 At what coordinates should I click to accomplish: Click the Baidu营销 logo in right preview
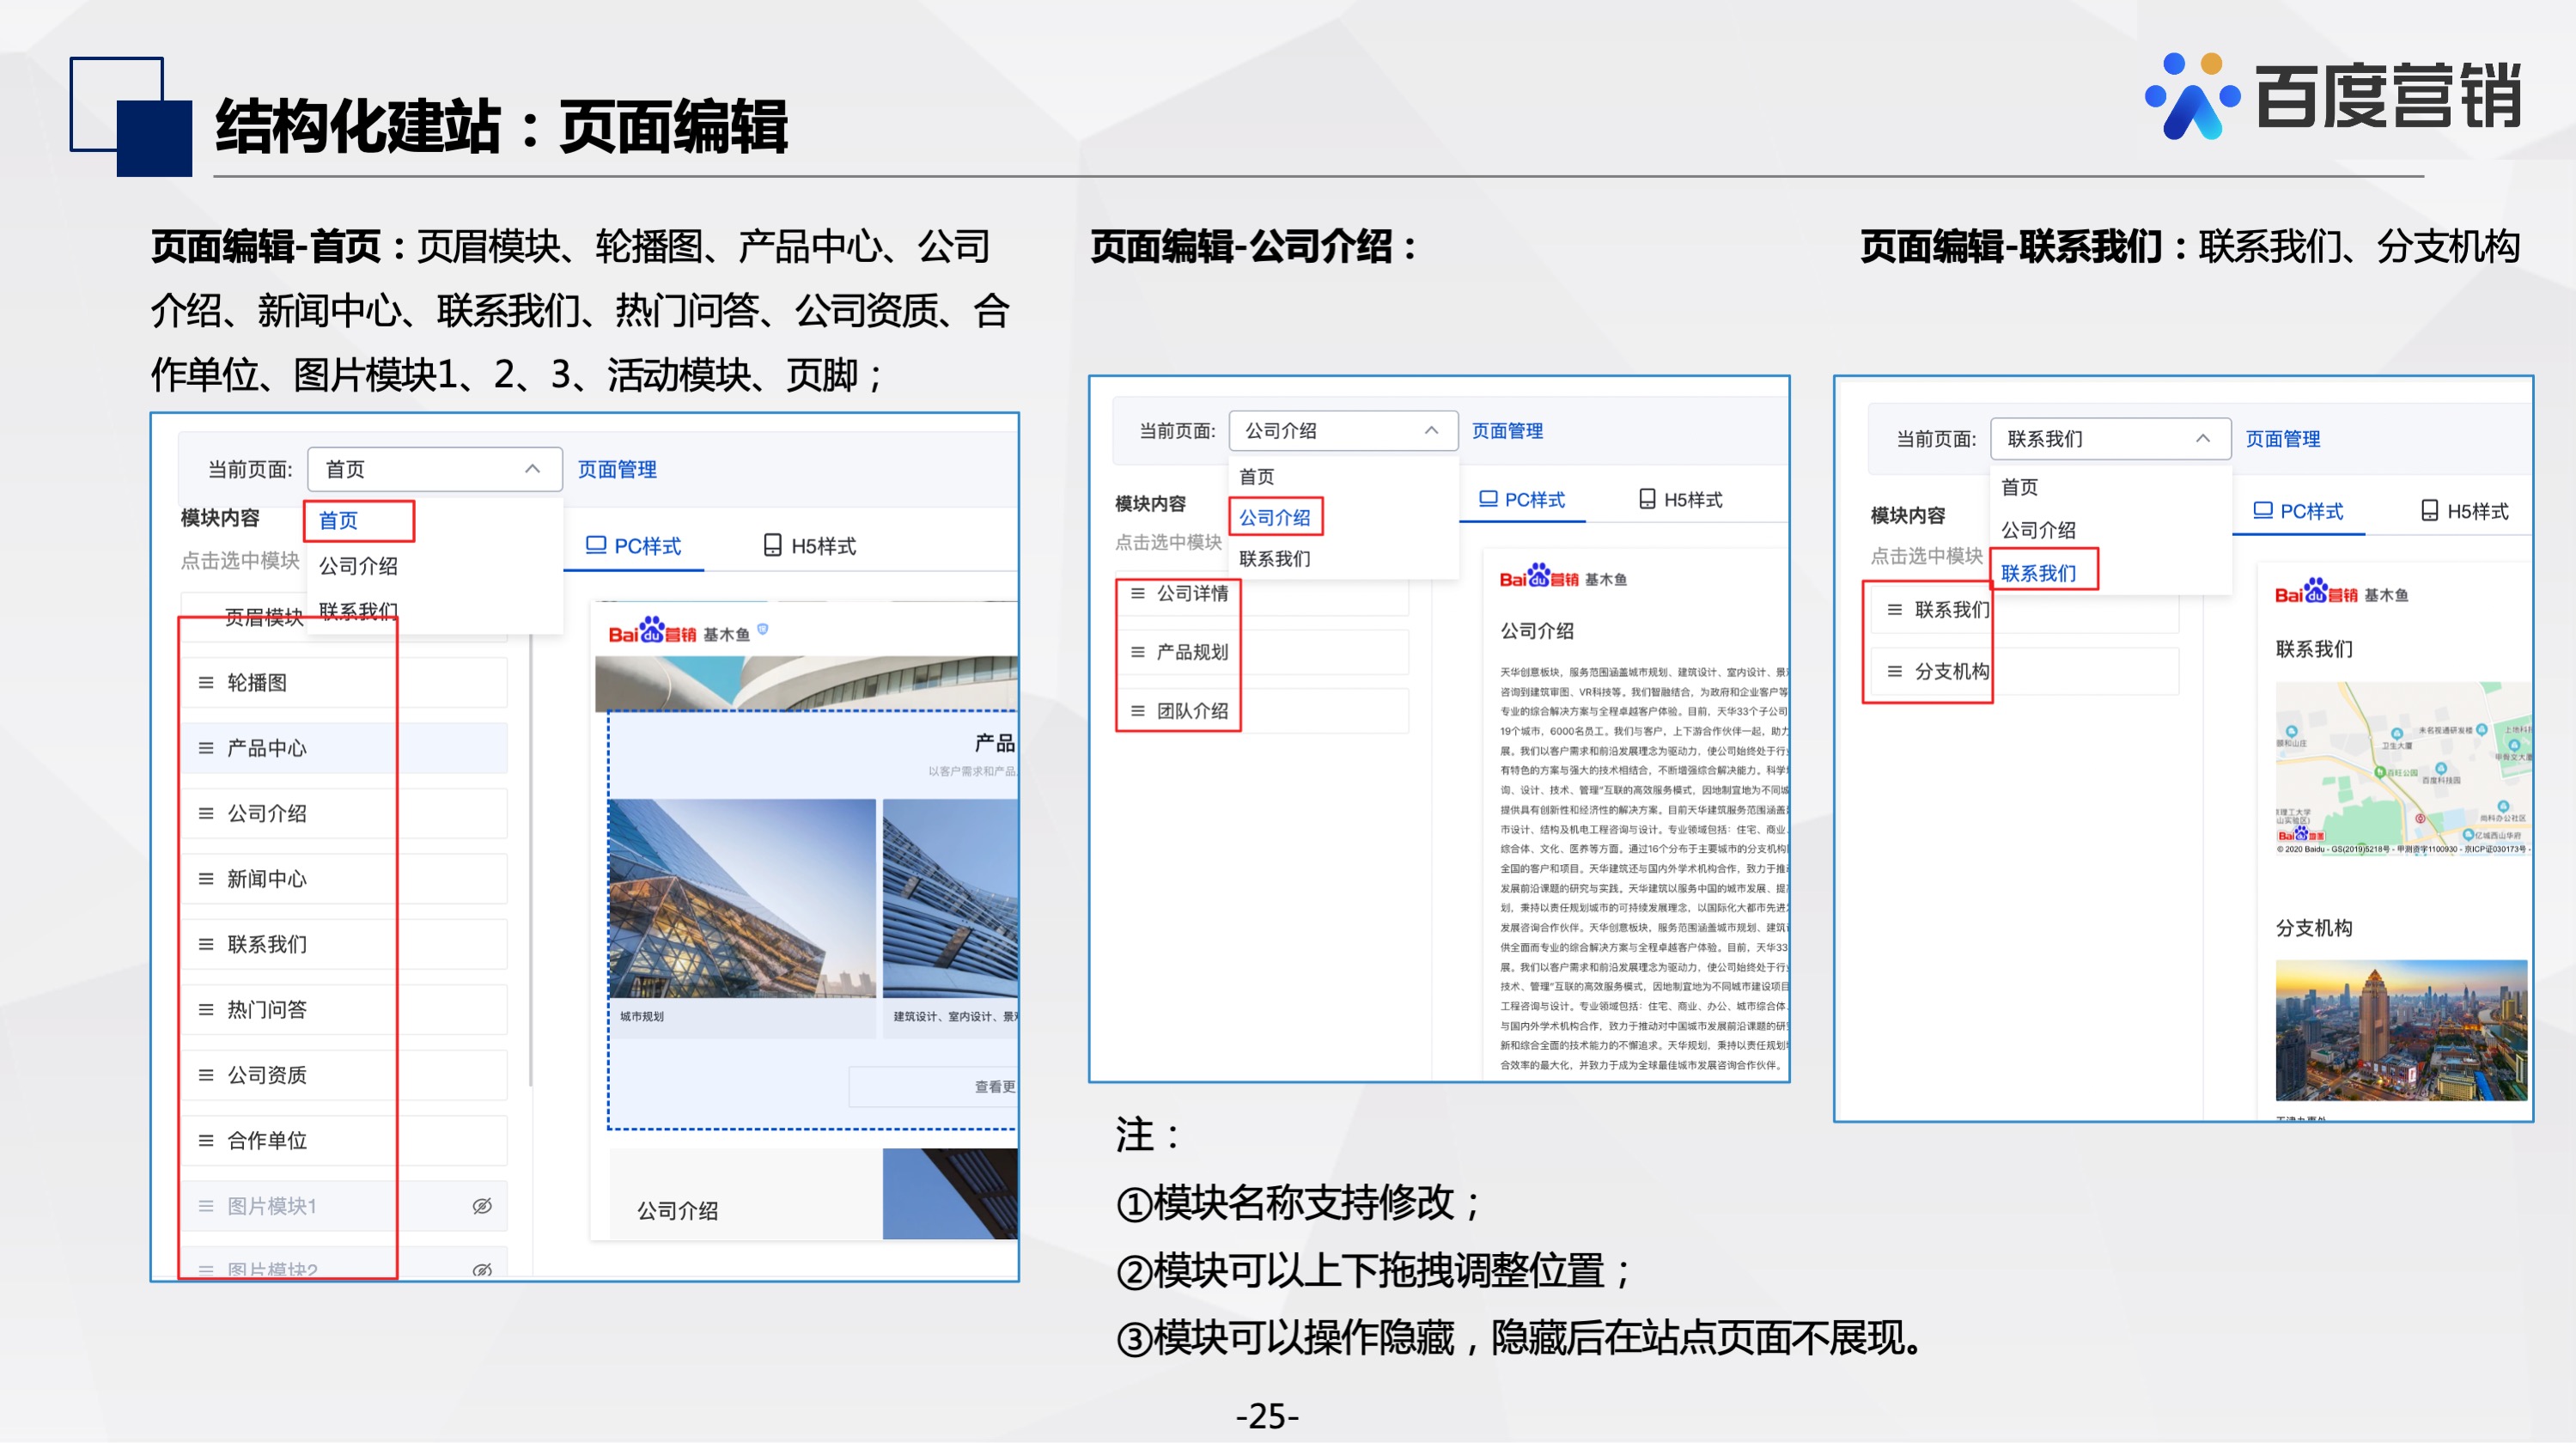(x=2316, y=593)
